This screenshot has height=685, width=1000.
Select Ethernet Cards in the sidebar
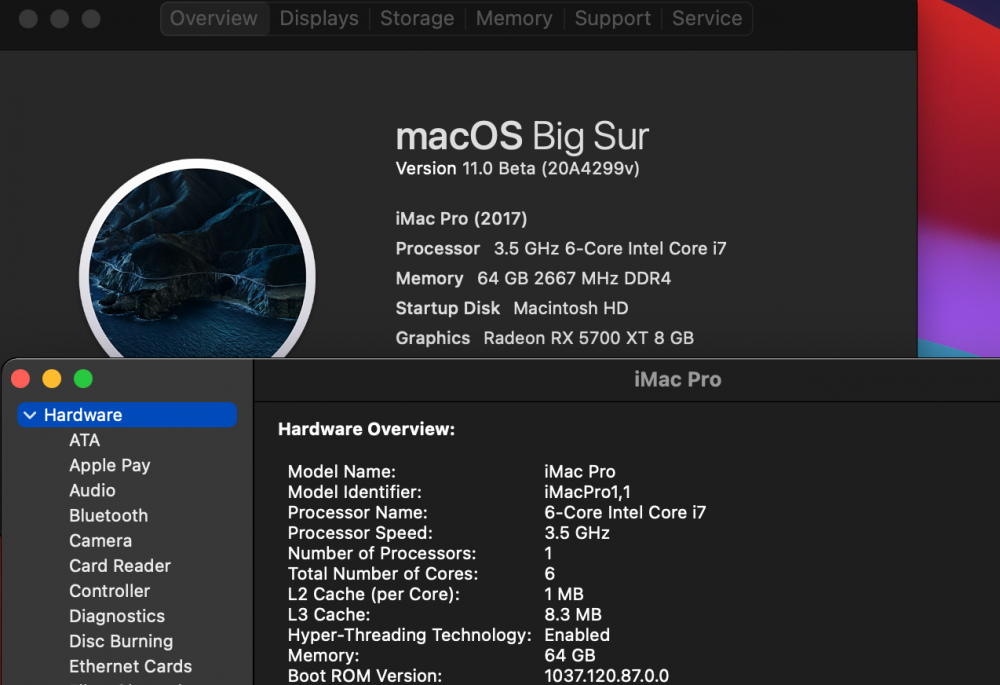[131, 667]
